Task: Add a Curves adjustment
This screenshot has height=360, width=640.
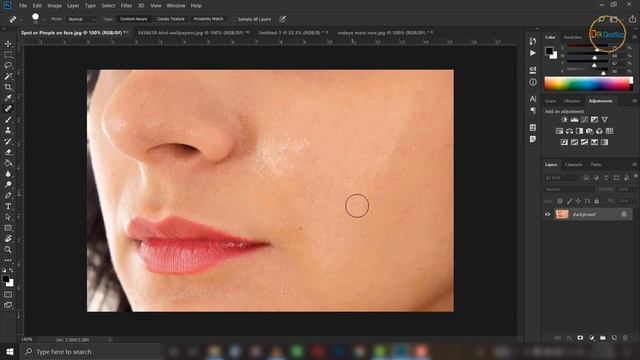Action: (x=584, y=120)
